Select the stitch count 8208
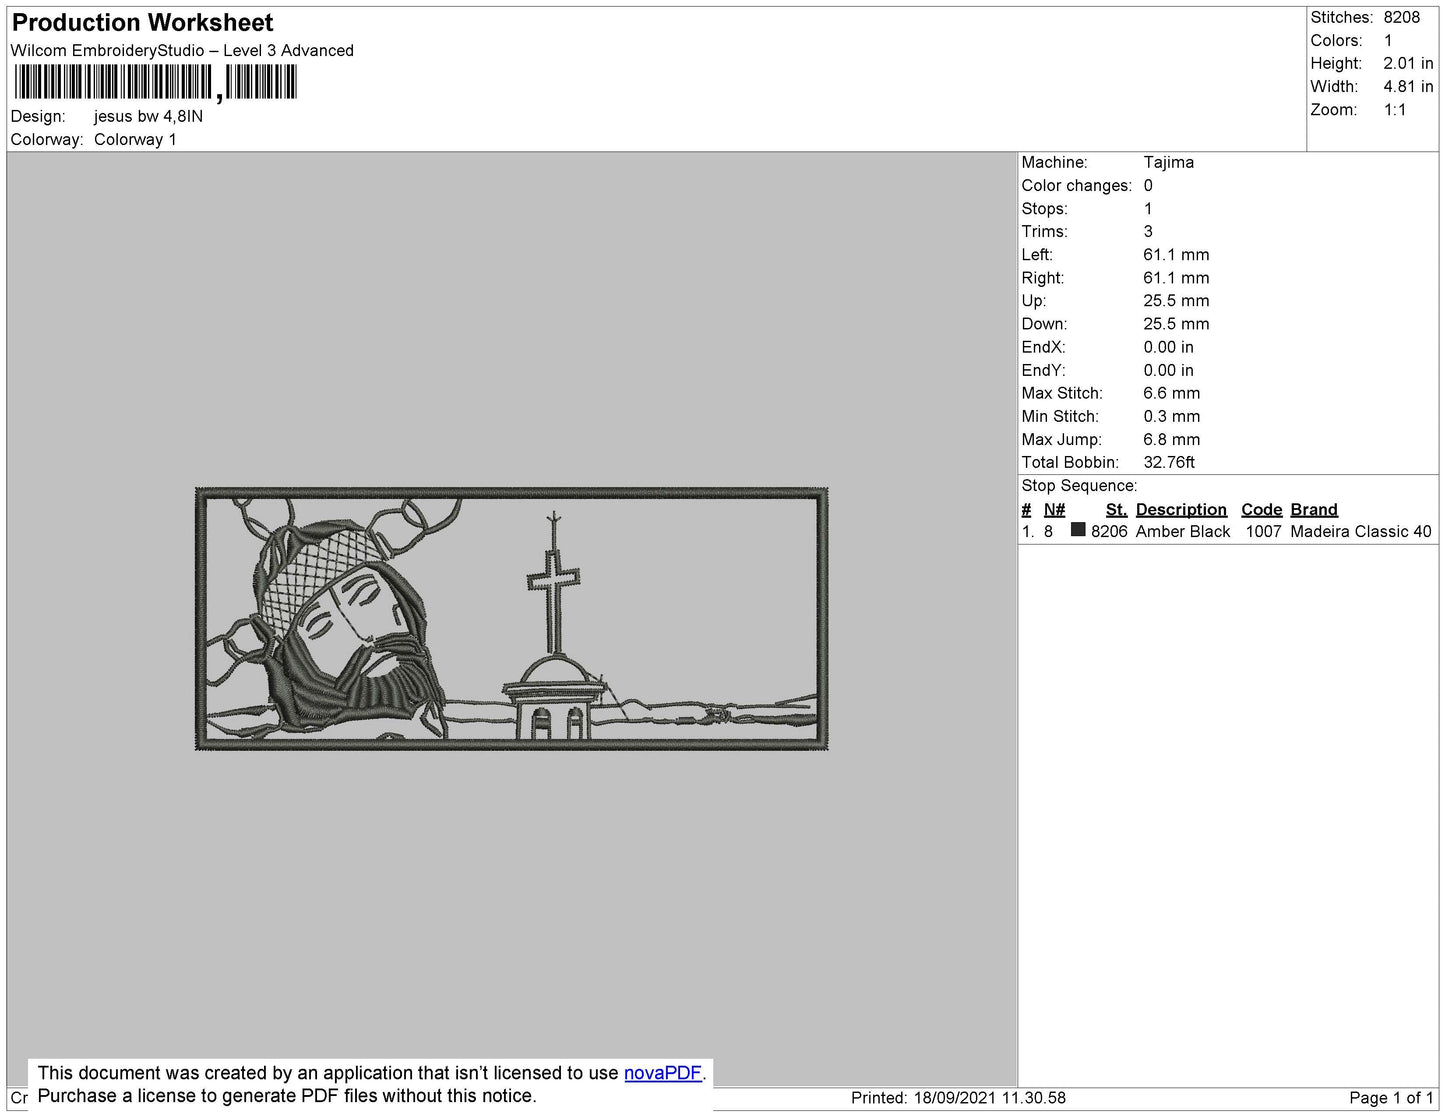Image resolution: width=1445 pixels, height=1117 pixels. (x=1402, y=17)
